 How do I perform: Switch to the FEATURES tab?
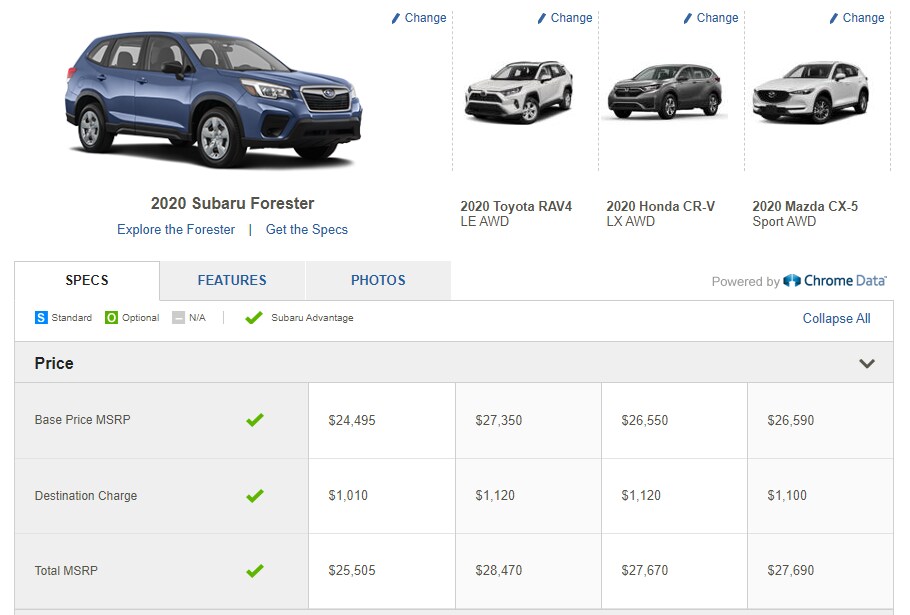coord(232,280)
